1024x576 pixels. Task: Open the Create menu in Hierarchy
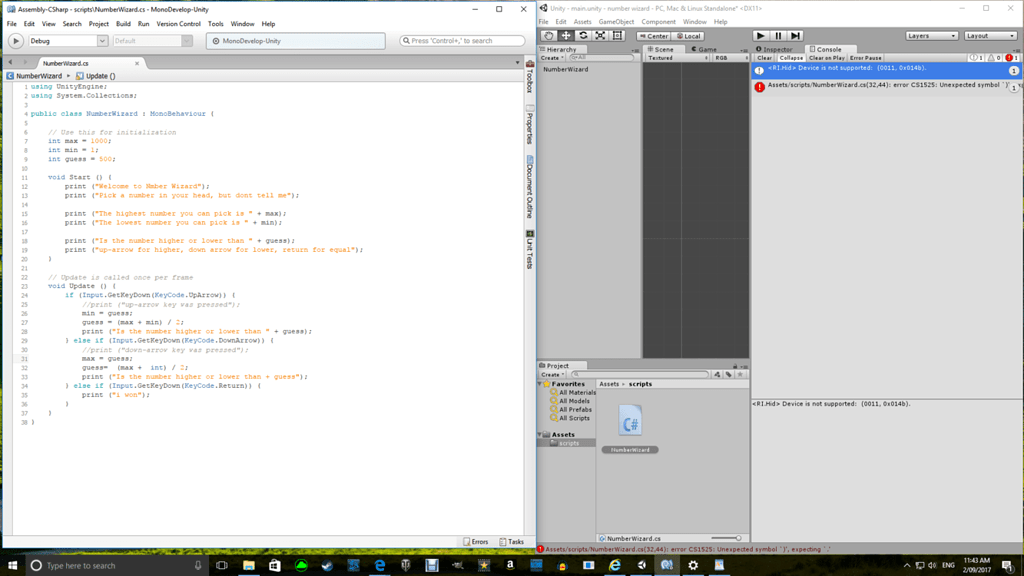click(551, 58)
